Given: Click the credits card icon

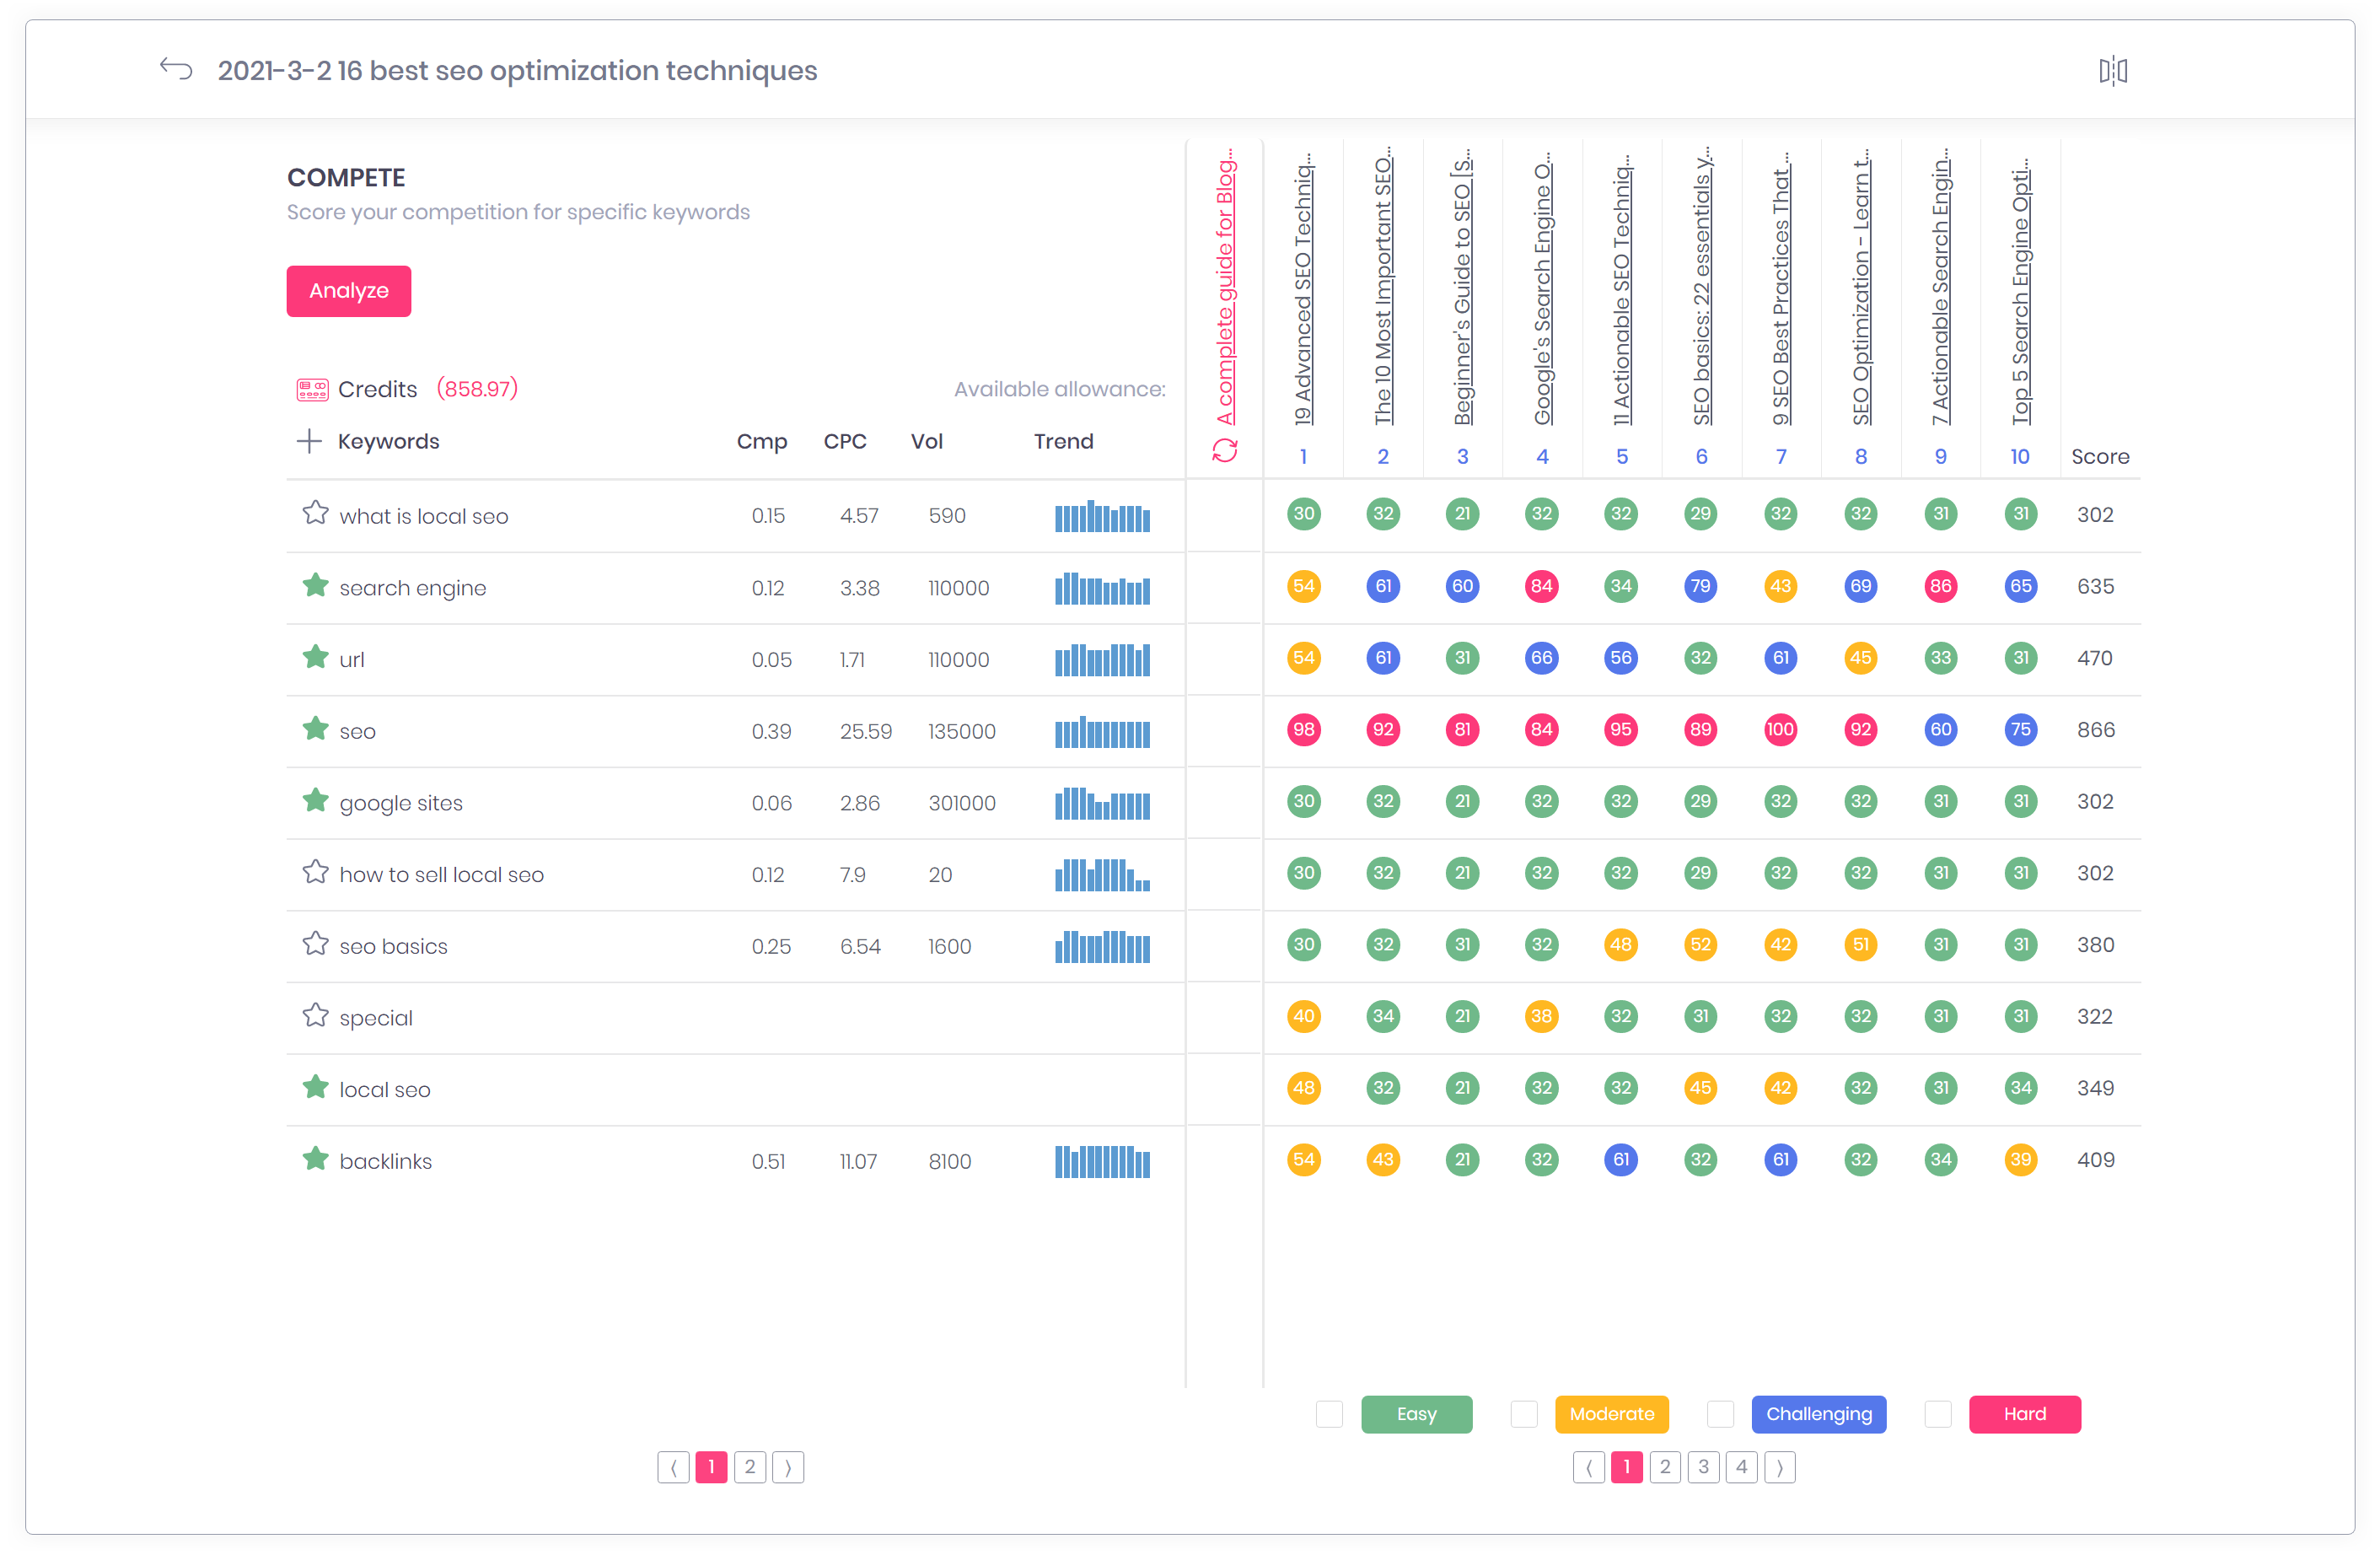Looking at the screenshot, I should click(312, 389).
